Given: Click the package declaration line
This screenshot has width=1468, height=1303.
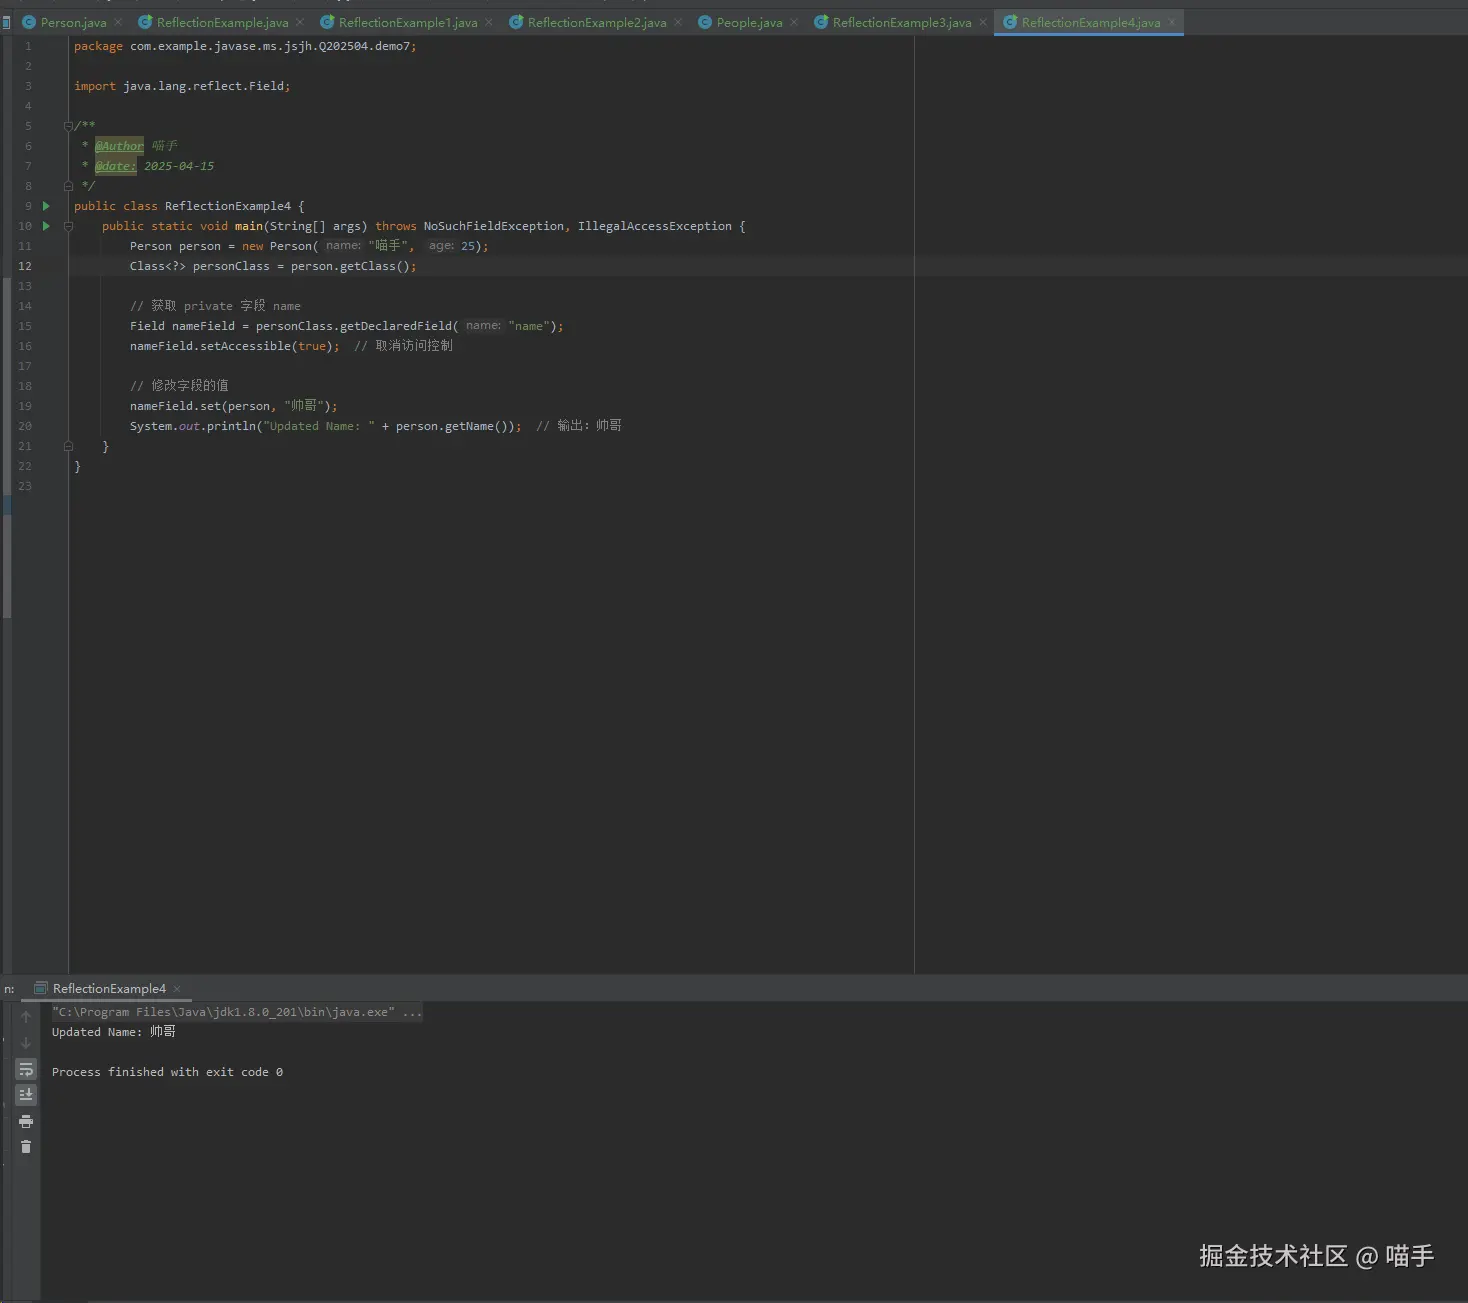Looking at the screenshot, I should point(245,46).
